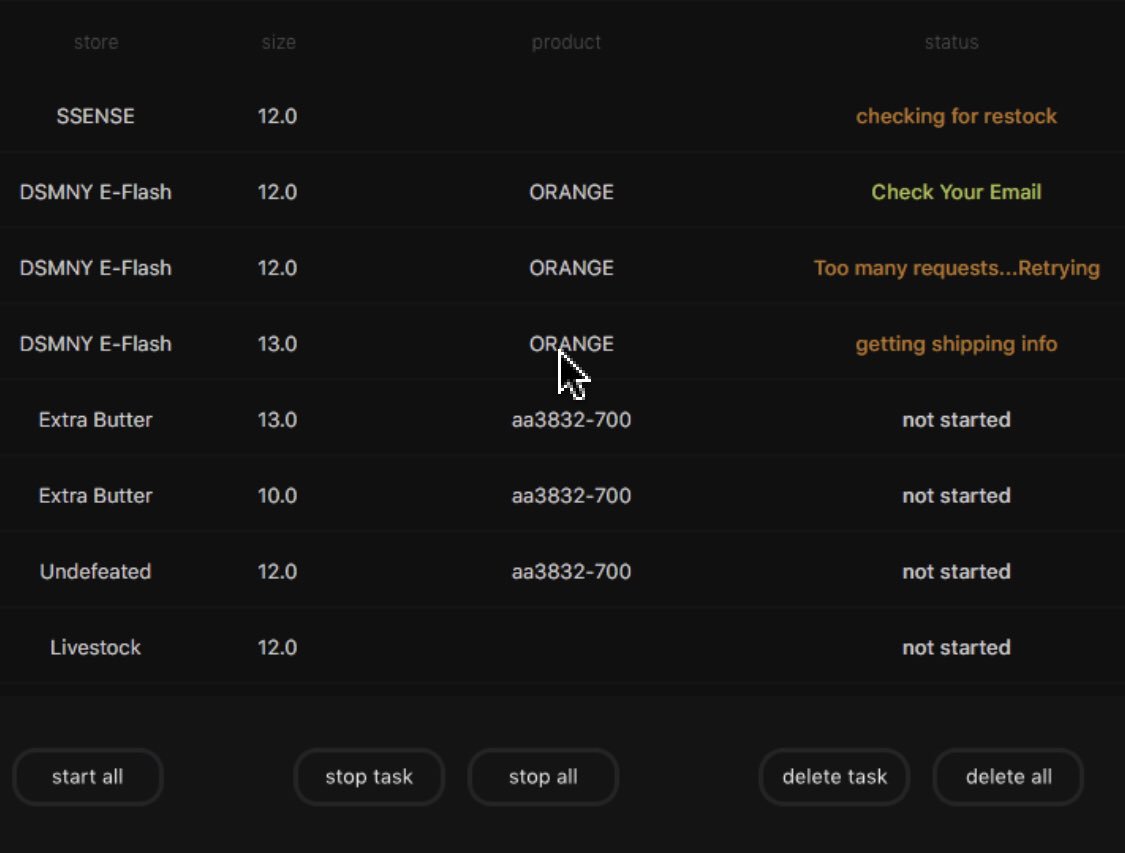
Task: Stop all running tasks
Action: [543, 777]
